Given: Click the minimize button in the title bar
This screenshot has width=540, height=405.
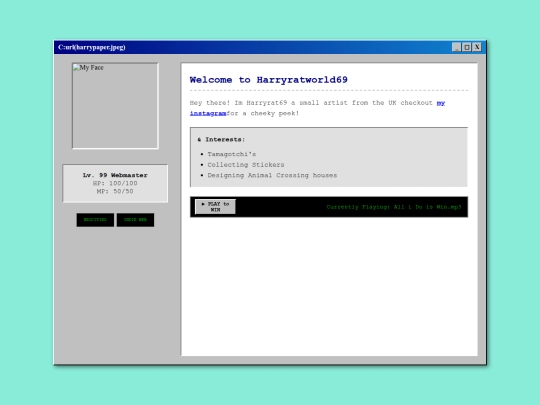Looking at the screenshot, I should point(457,47).
